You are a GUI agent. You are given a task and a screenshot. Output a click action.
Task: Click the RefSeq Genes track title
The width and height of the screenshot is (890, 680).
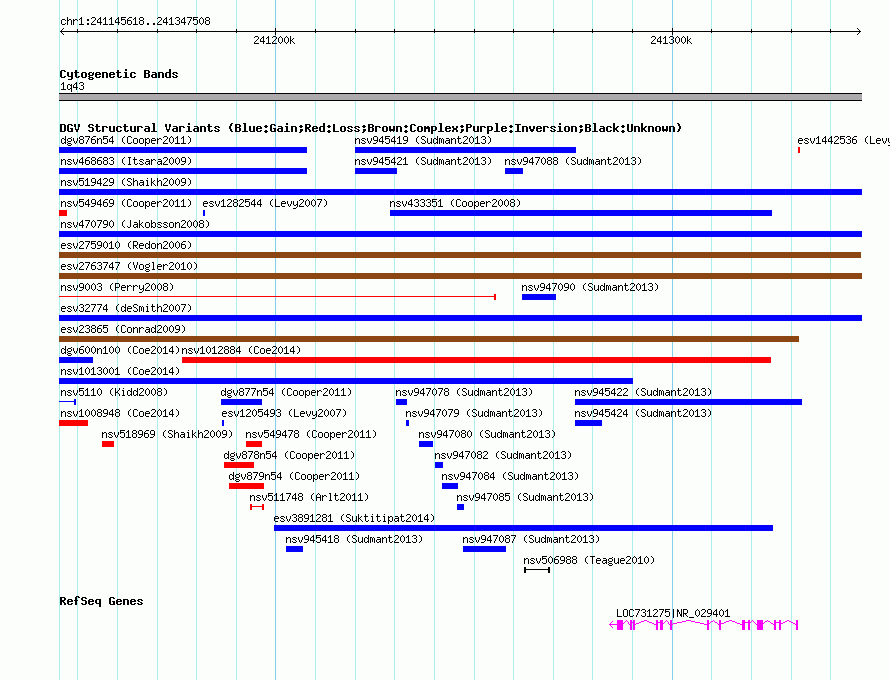(101, 601)
